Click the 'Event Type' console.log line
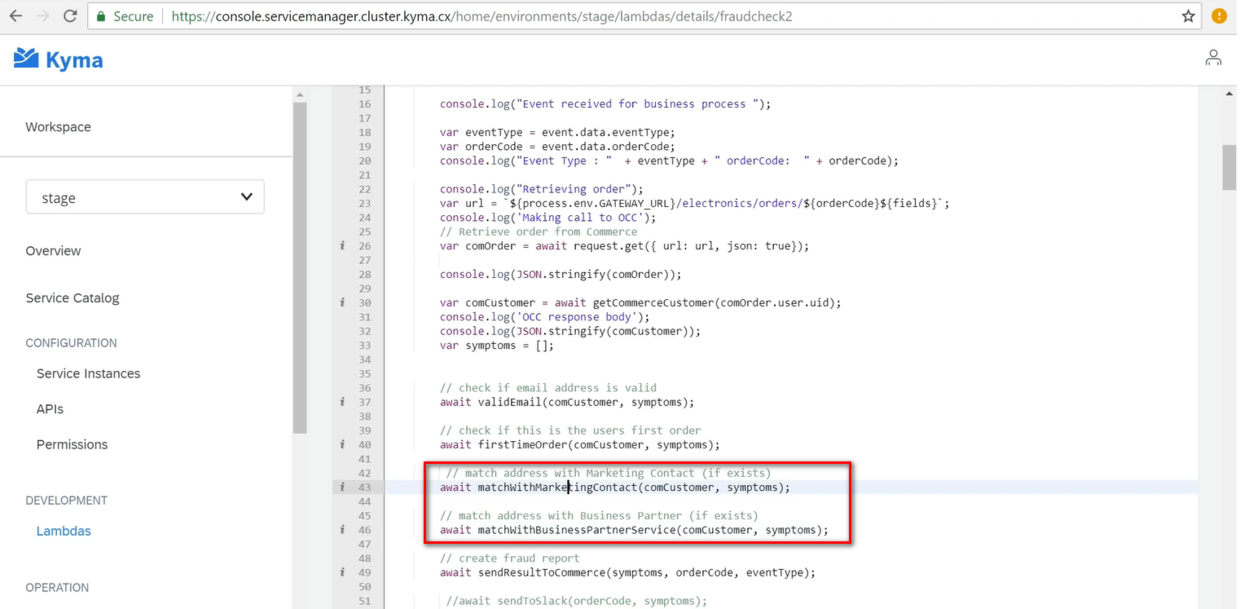This screenshot has width=1240, height=609. pyautogui.click(x=669, y=161)
